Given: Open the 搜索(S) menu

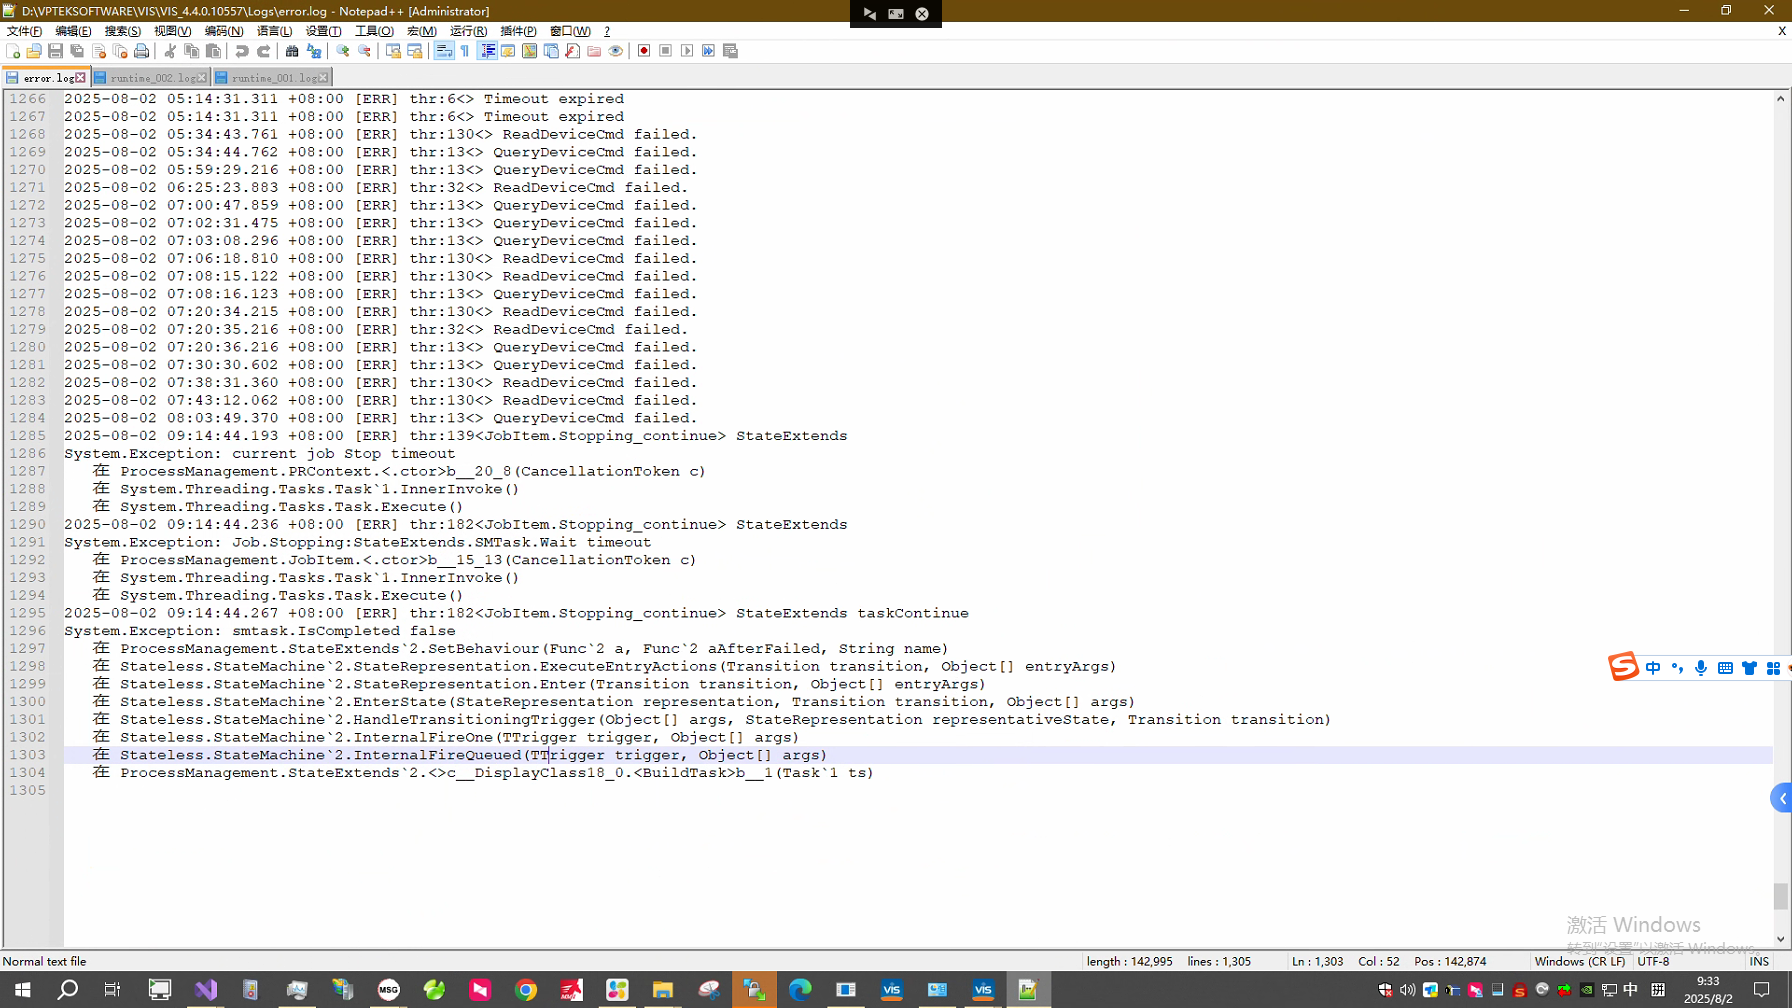Looking at the screenshot, I should click(x=122, y=31).
